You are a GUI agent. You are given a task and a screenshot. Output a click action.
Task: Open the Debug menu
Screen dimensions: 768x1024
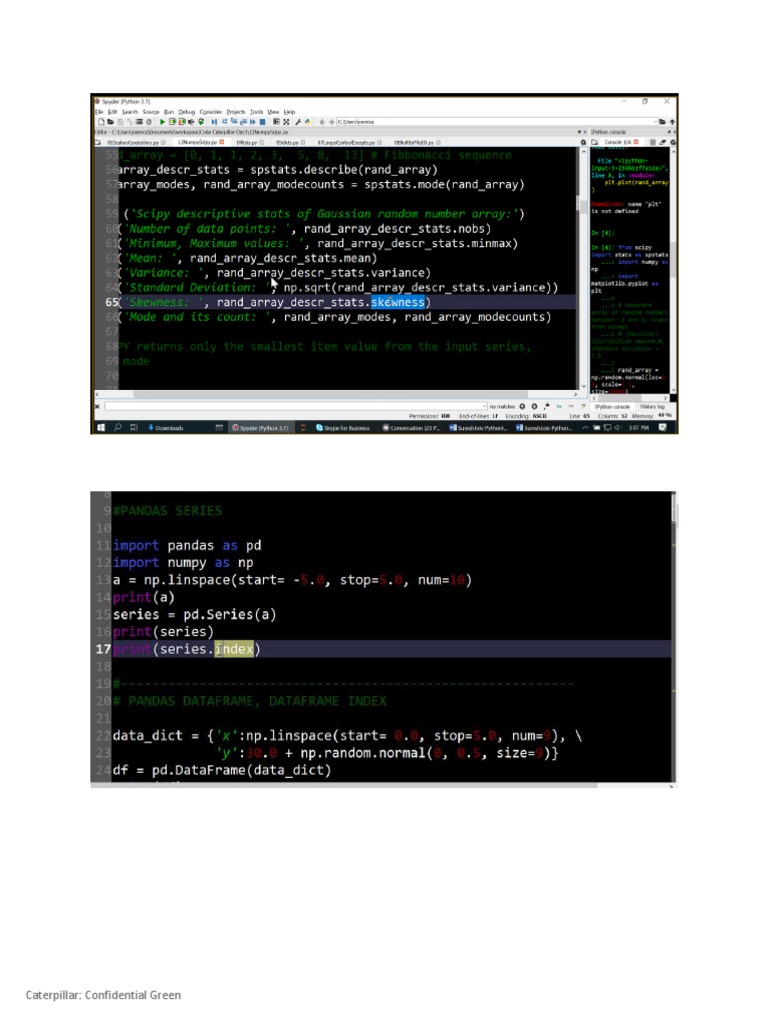pos(187,112)
